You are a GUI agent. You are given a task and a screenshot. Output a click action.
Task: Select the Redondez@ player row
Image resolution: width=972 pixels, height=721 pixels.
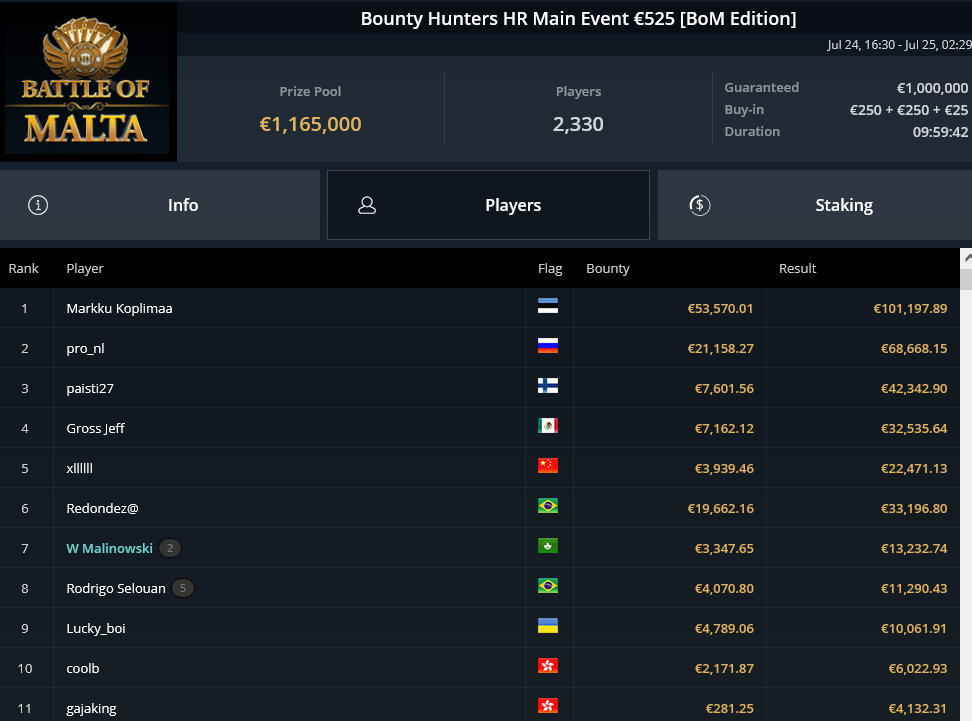pyautogui.click(x=480, y=508)
